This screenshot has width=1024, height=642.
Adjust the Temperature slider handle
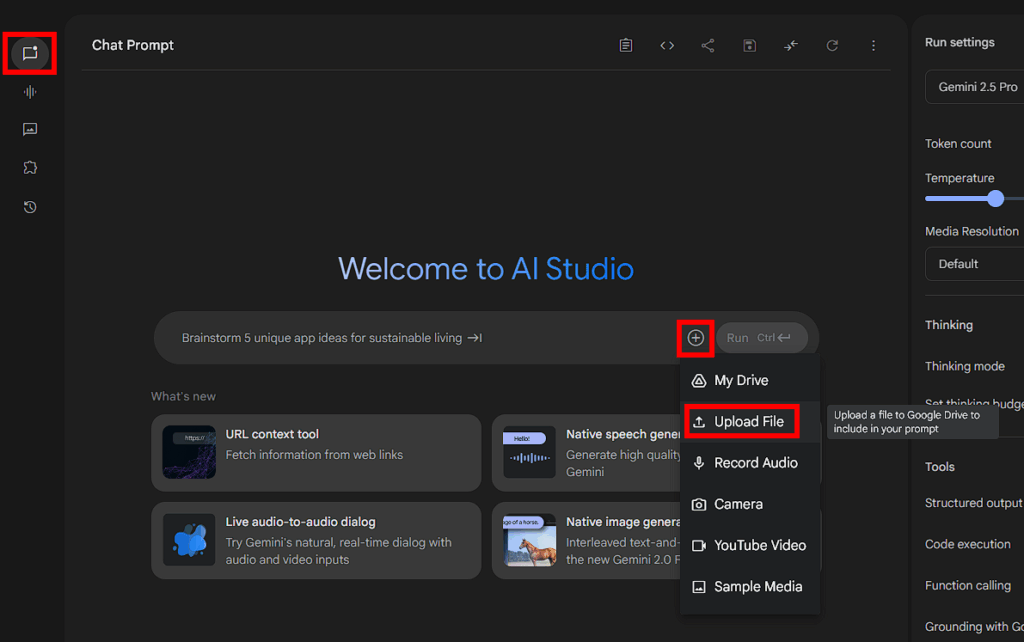(x=995, y=199)
